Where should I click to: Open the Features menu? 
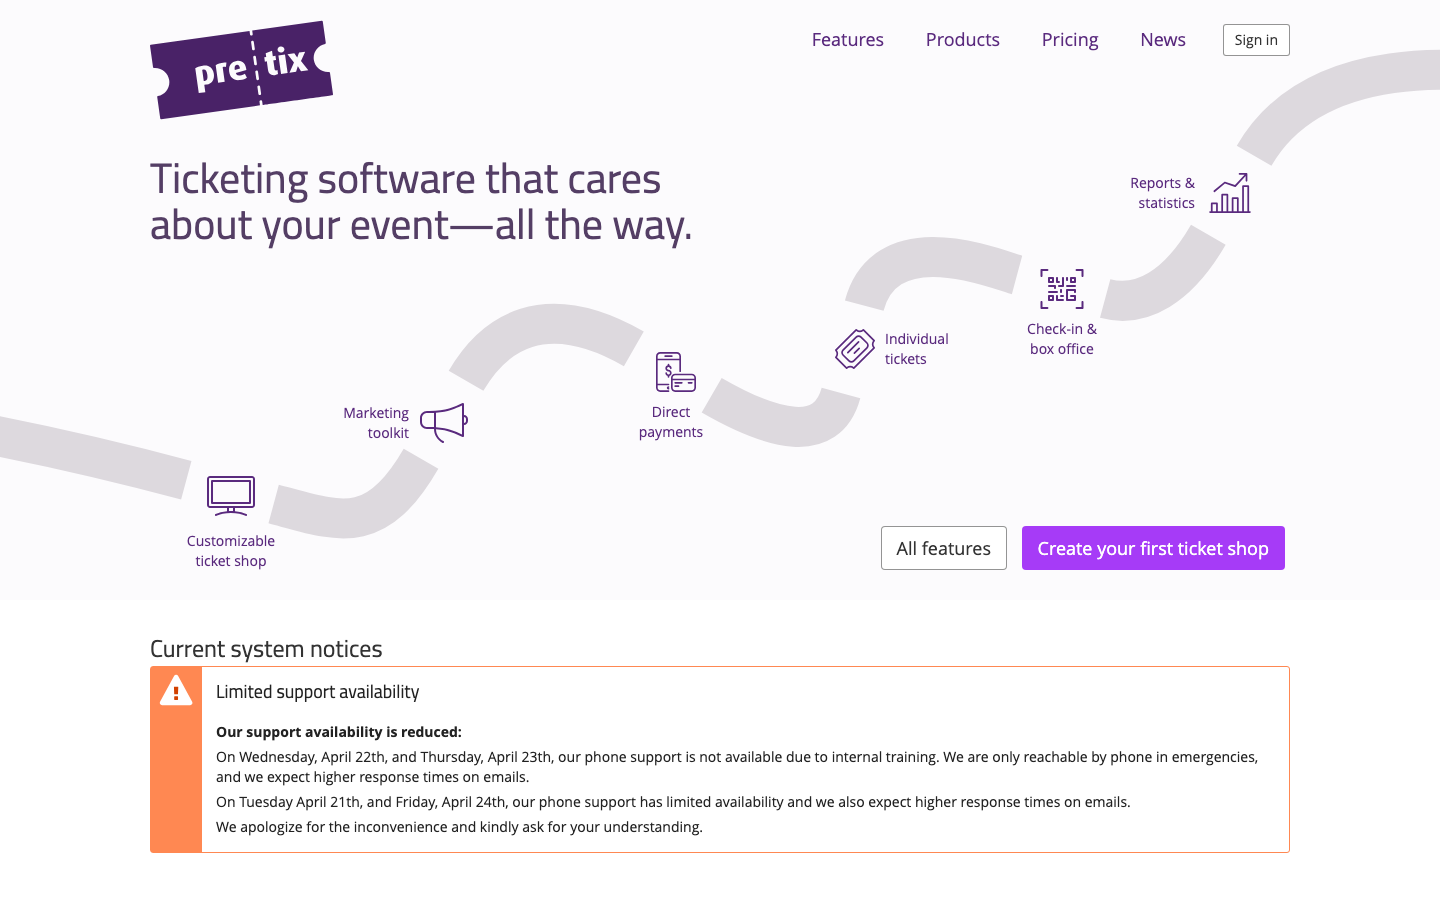click(847, 39)
